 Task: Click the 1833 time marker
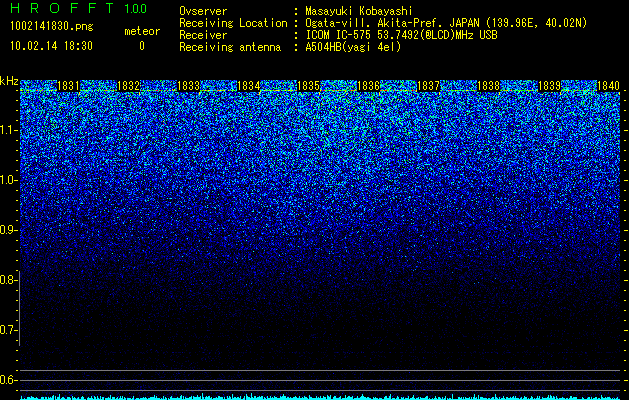pos(189,86)
